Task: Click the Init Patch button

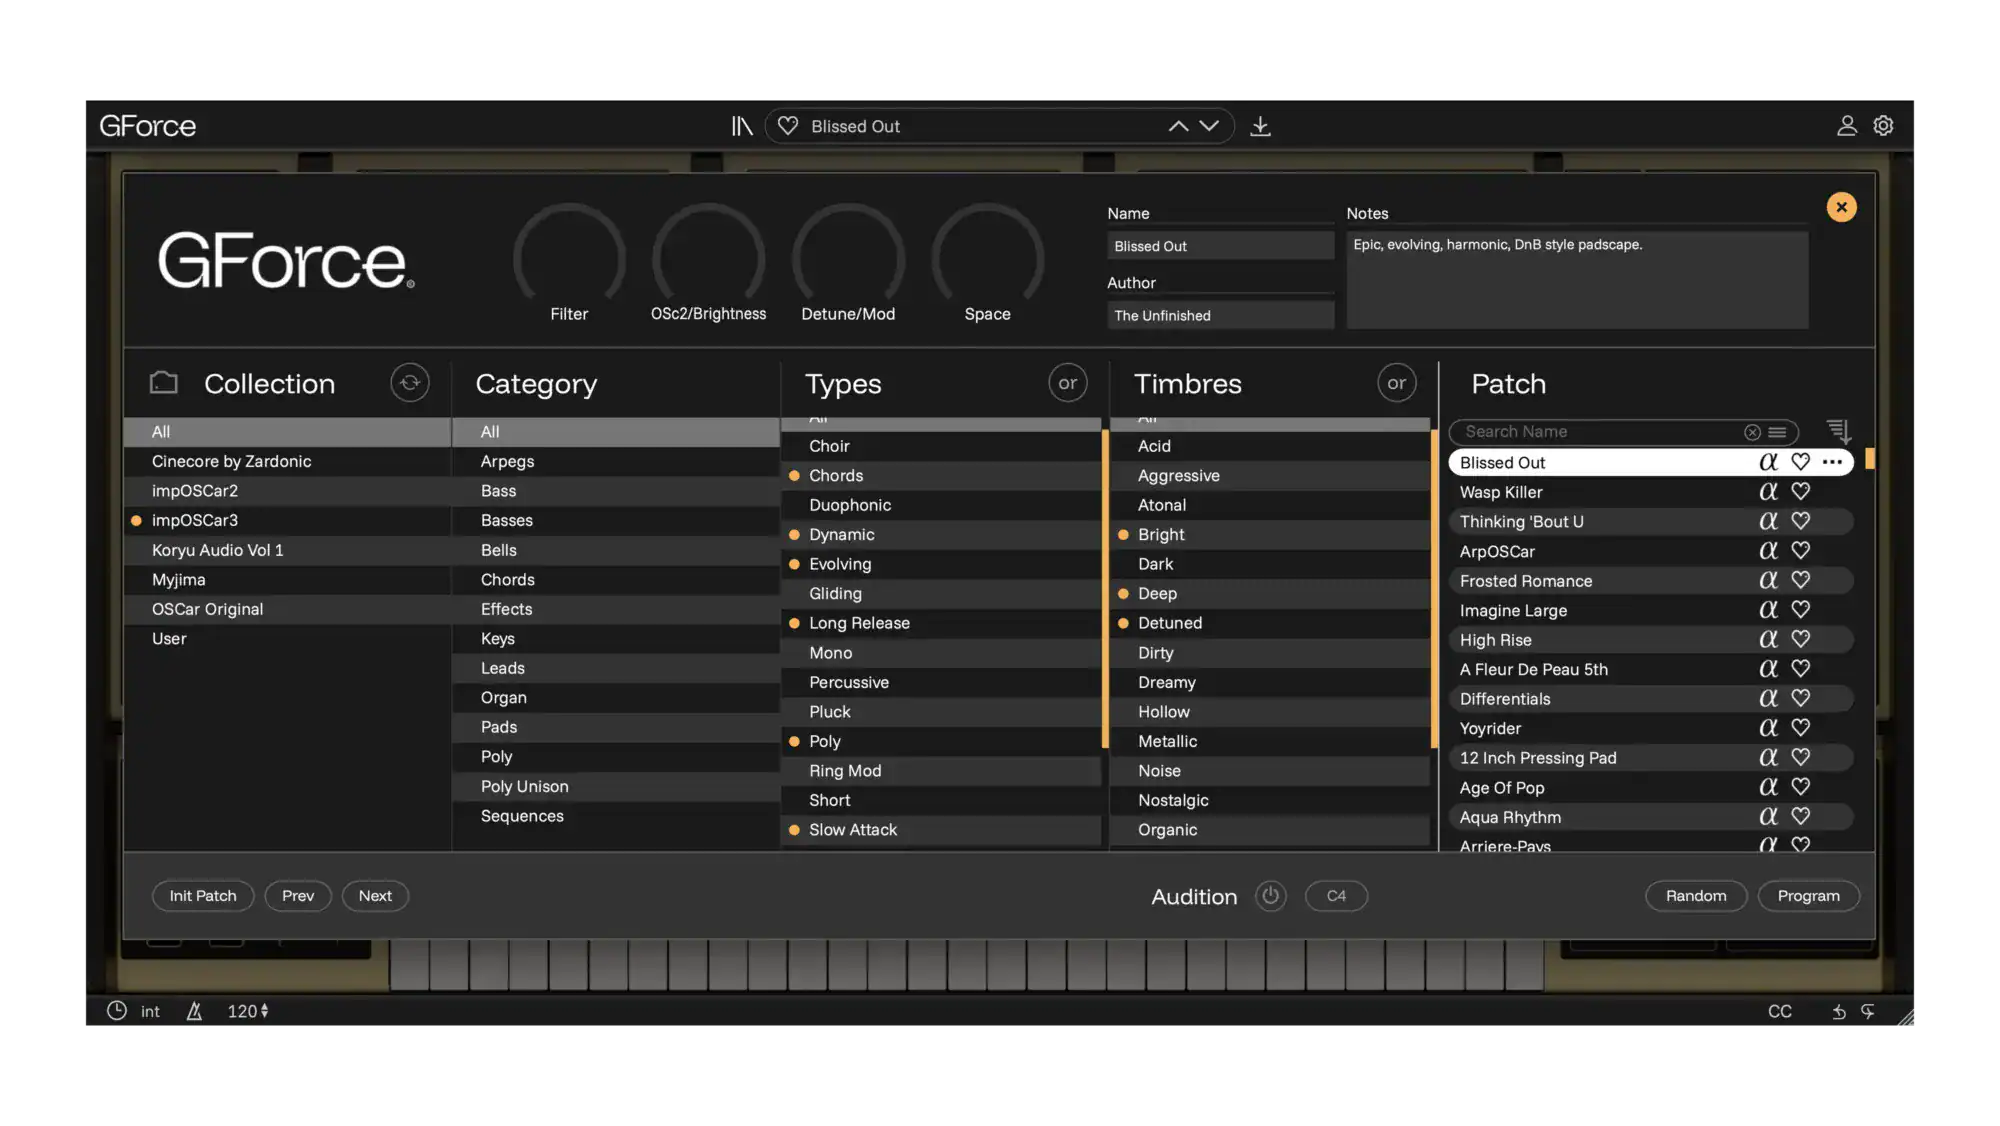Action: [x=203, y=896]
